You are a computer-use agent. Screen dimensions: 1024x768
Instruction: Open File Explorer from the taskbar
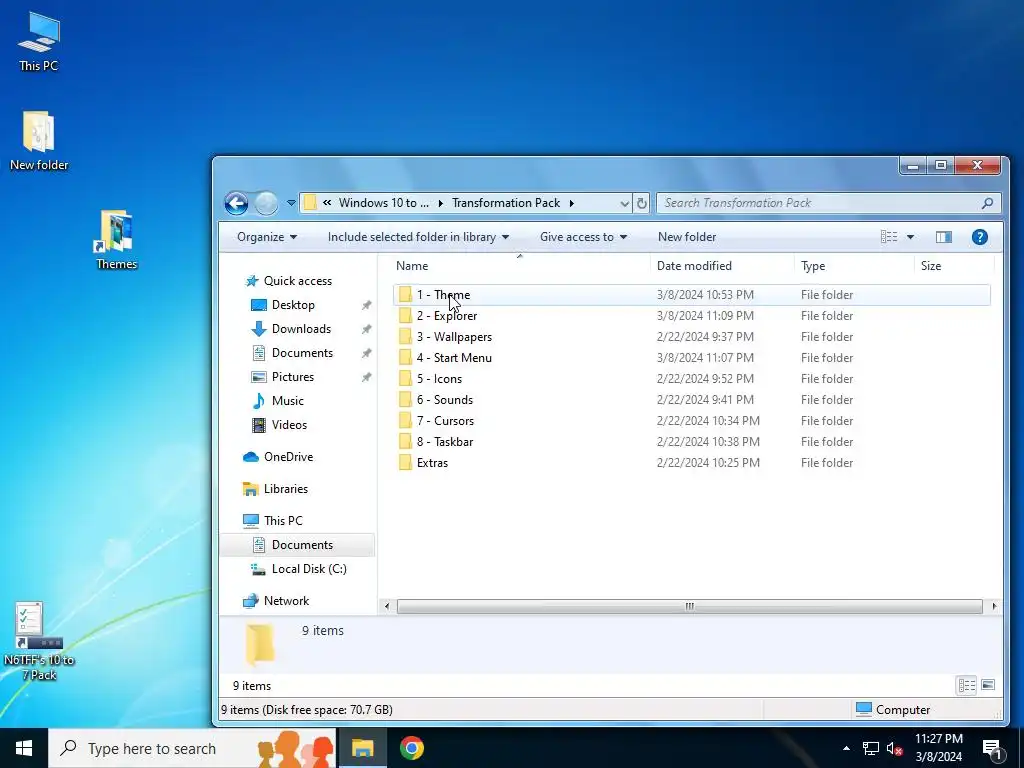(362, 748)
